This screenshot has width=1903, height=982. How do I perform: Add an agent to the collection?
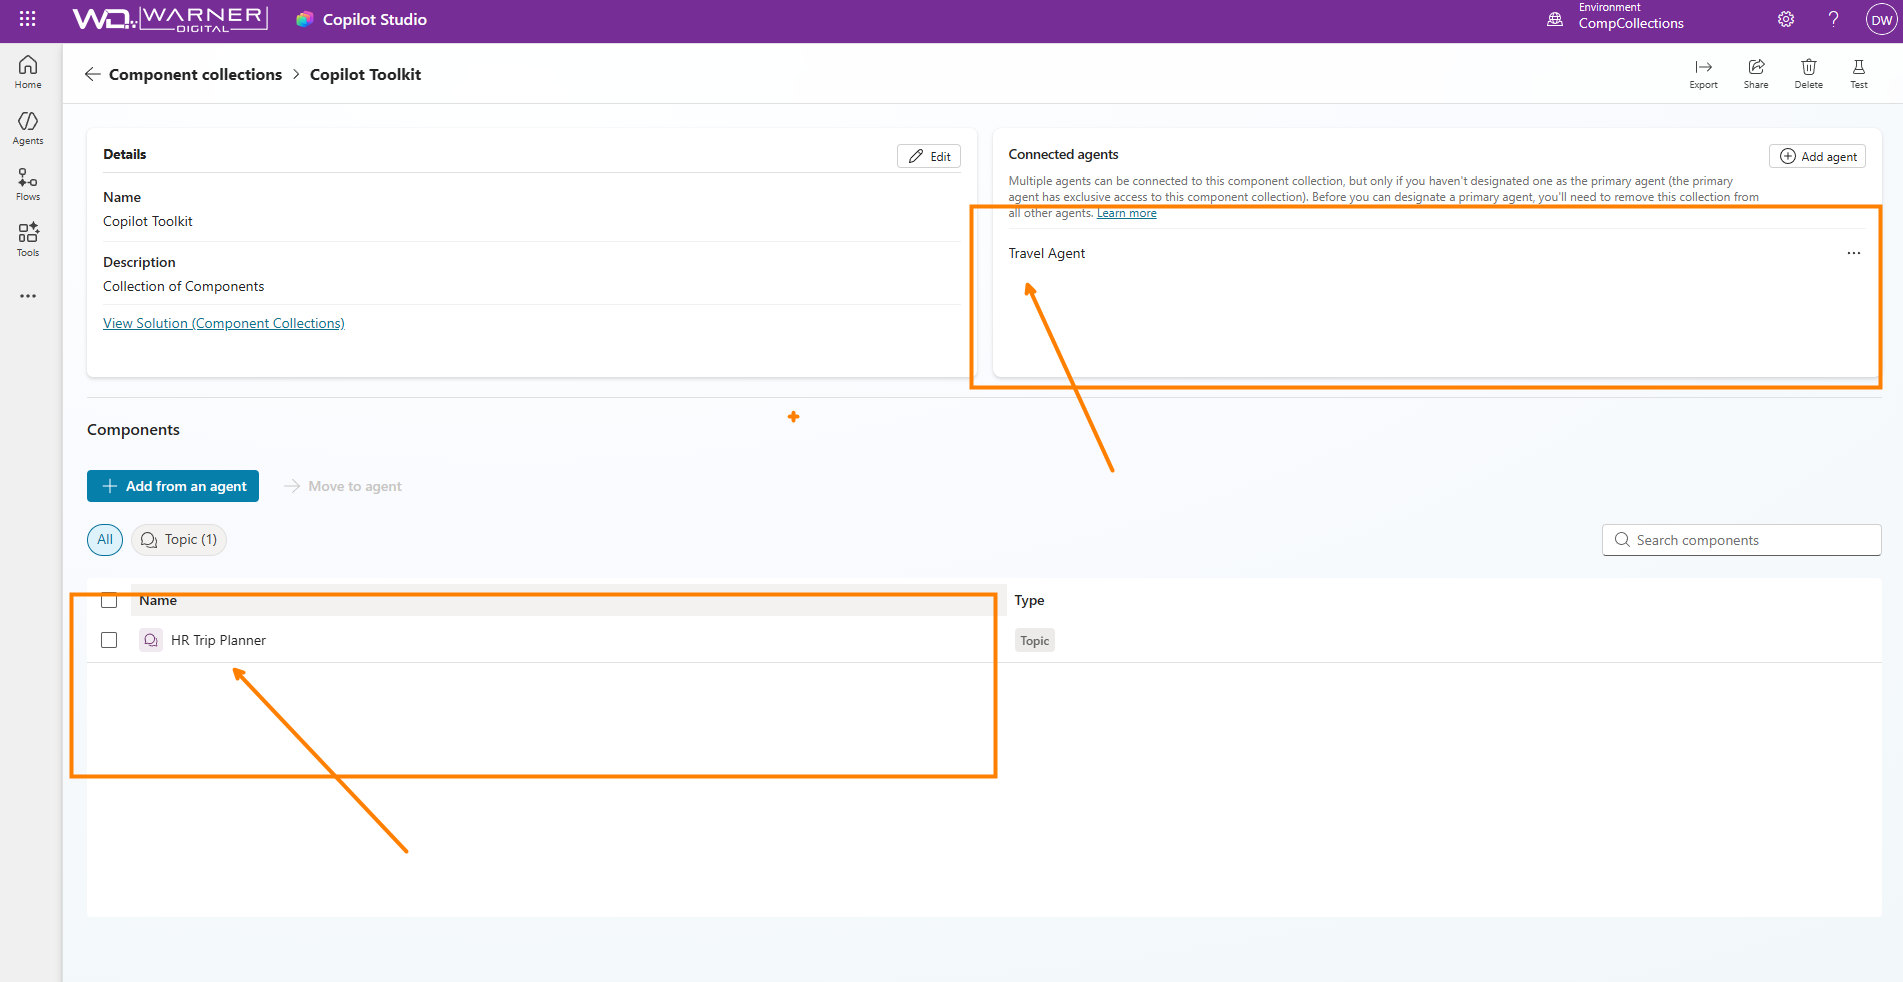(x=1817, y=156)
